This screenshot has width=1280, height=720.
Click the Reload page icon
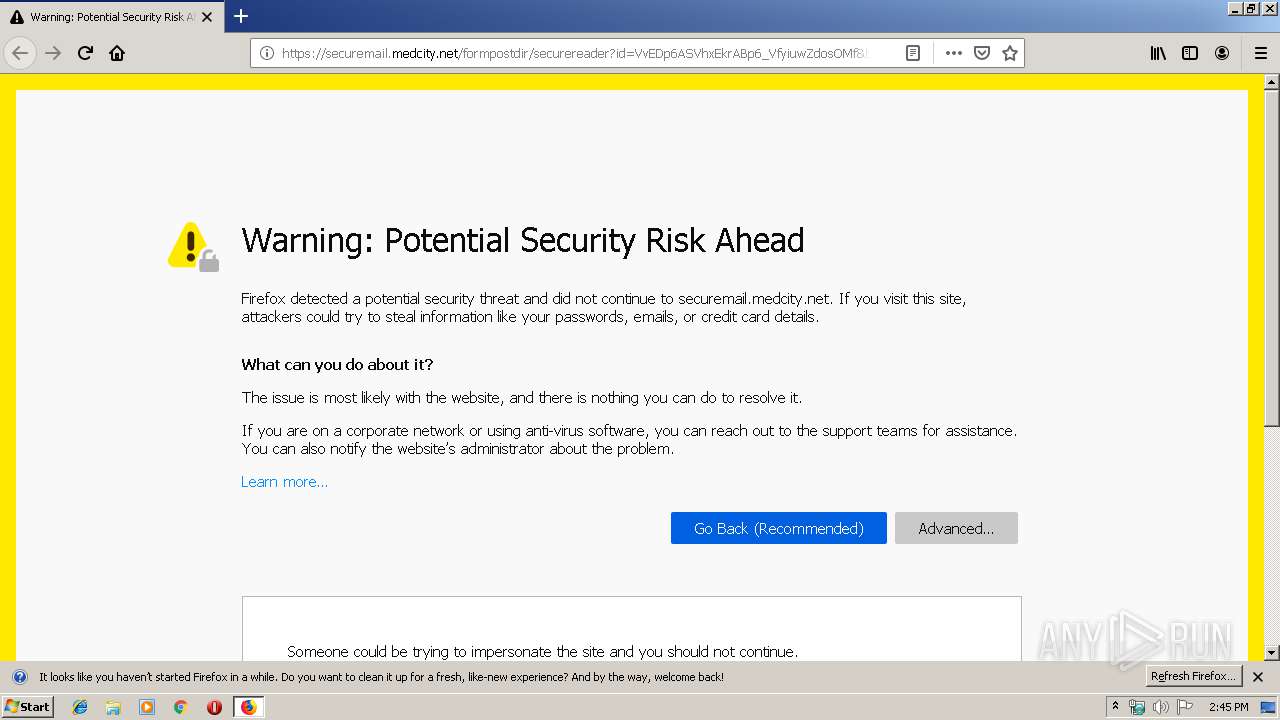tap(85, 53)
